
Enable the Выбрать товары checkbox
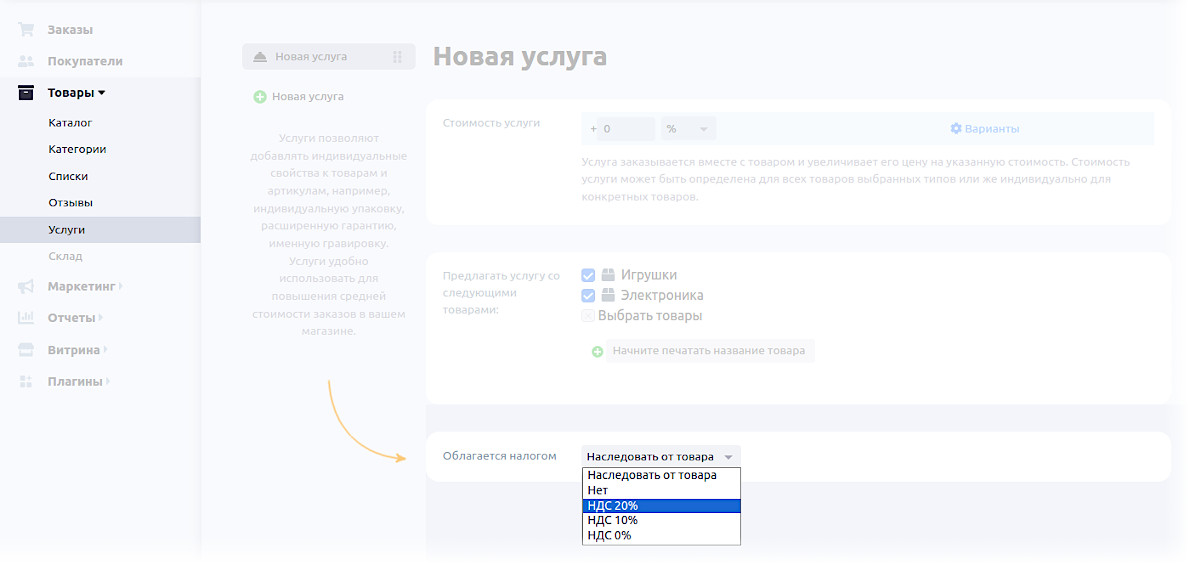point(588,316)
